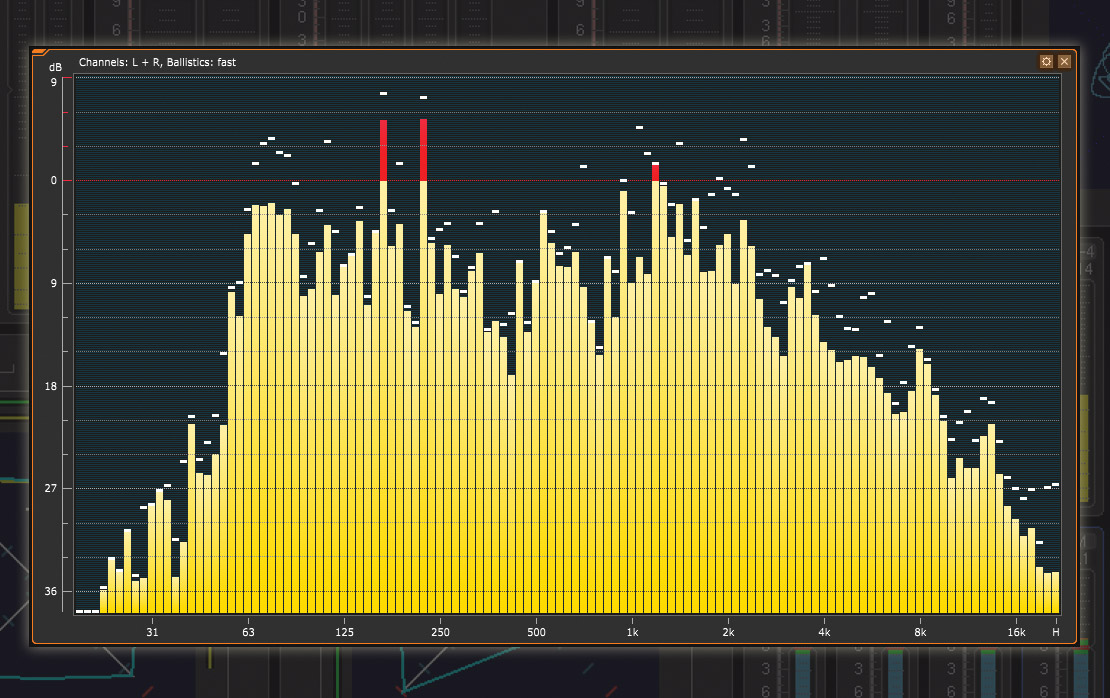The image size is (1110, 698).
Task: Click the 16k frequency axis label
Action: [x=1016, y=632]
